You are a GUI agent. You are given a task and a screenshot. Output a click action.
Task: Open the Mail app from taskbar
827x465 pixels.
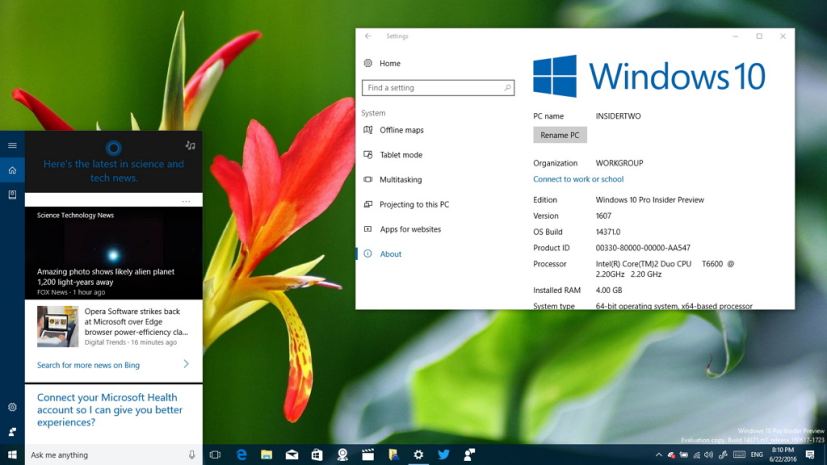[x=292, y=454]
